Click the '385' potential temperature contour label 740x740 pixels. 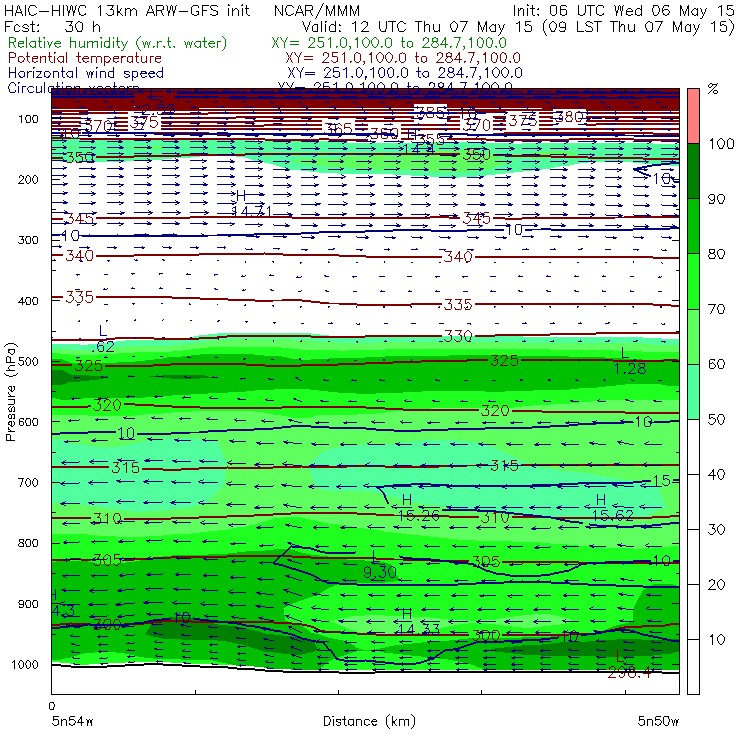[430, 112]
